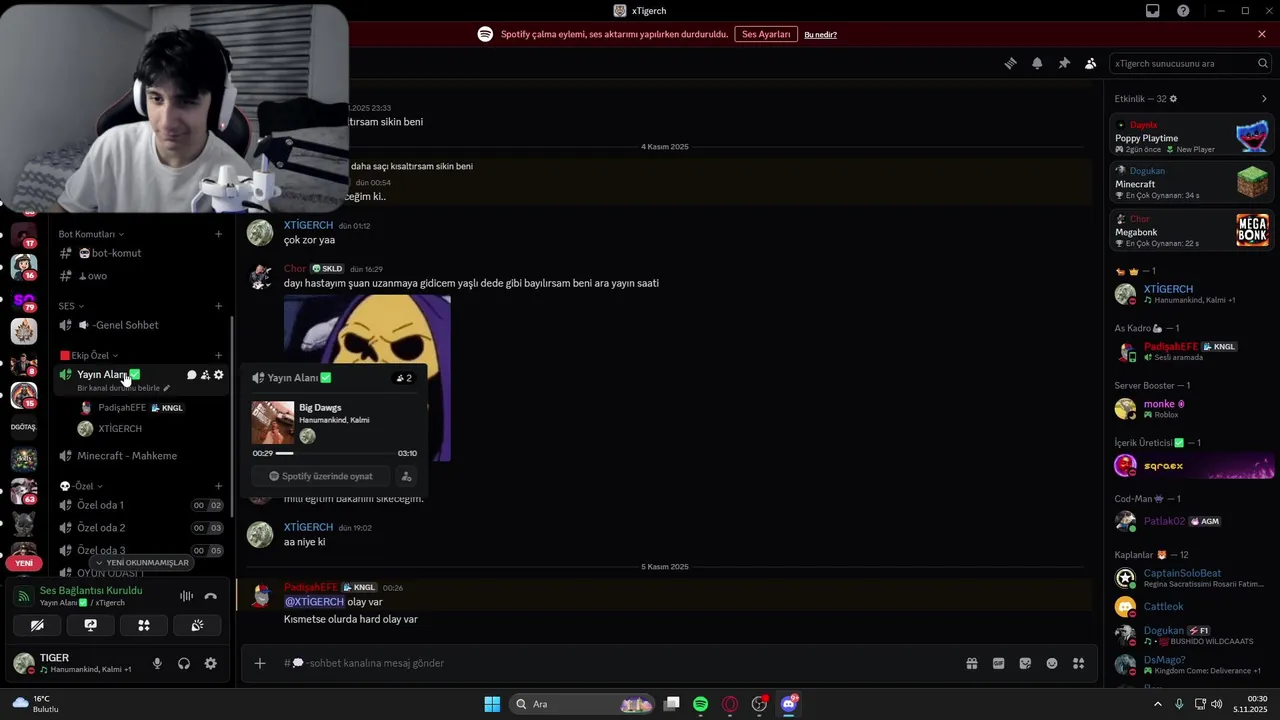1280x720 pixels.
Task: Open the Megabonk activity card
Action: click(1192, 230)
